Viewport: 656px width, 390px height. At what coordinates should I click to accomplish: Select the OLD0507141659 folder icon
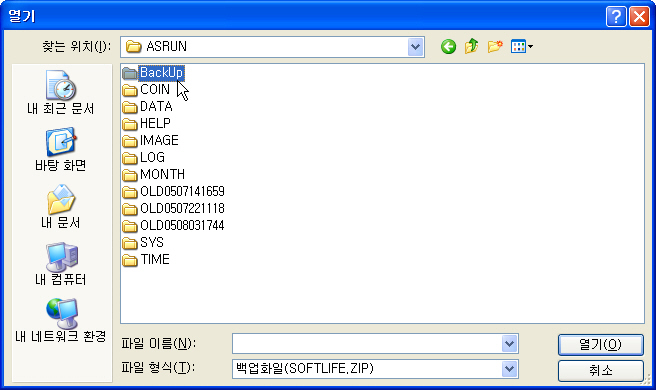[130, 192]
